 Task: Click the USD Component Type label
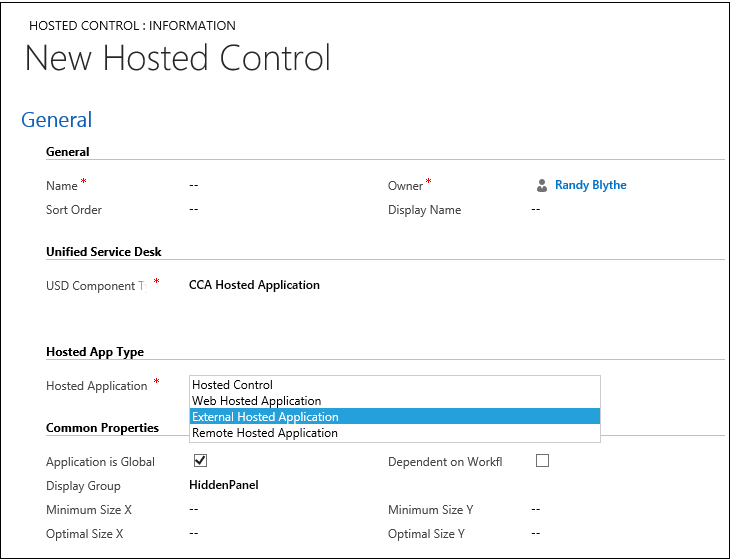pyautogui.click(x=96, y=286)
